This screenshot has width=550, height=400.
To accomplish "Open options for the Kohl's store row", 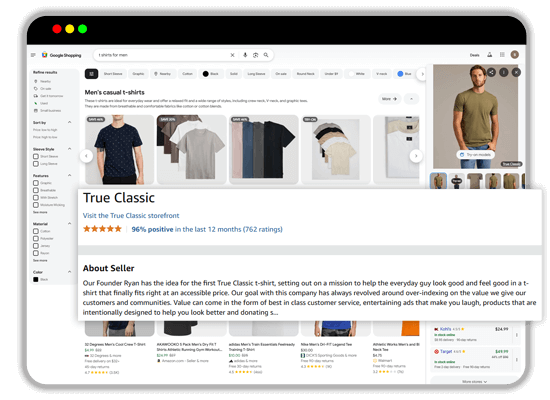I will pos(516,335).
